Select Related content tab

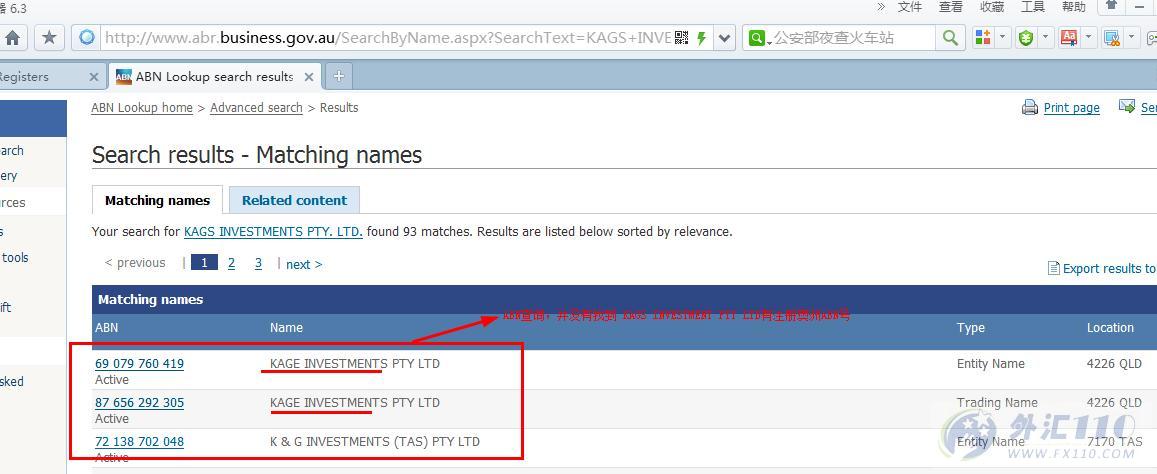click(x=294, y=200)
